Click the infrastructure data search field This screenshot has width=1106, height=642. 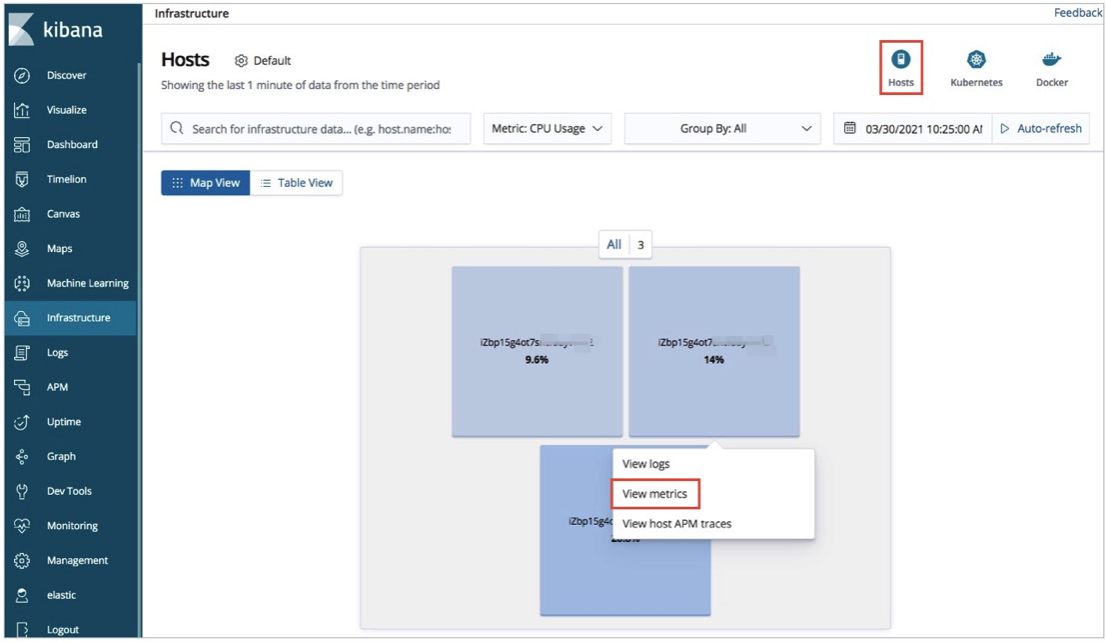coord(316,128)
